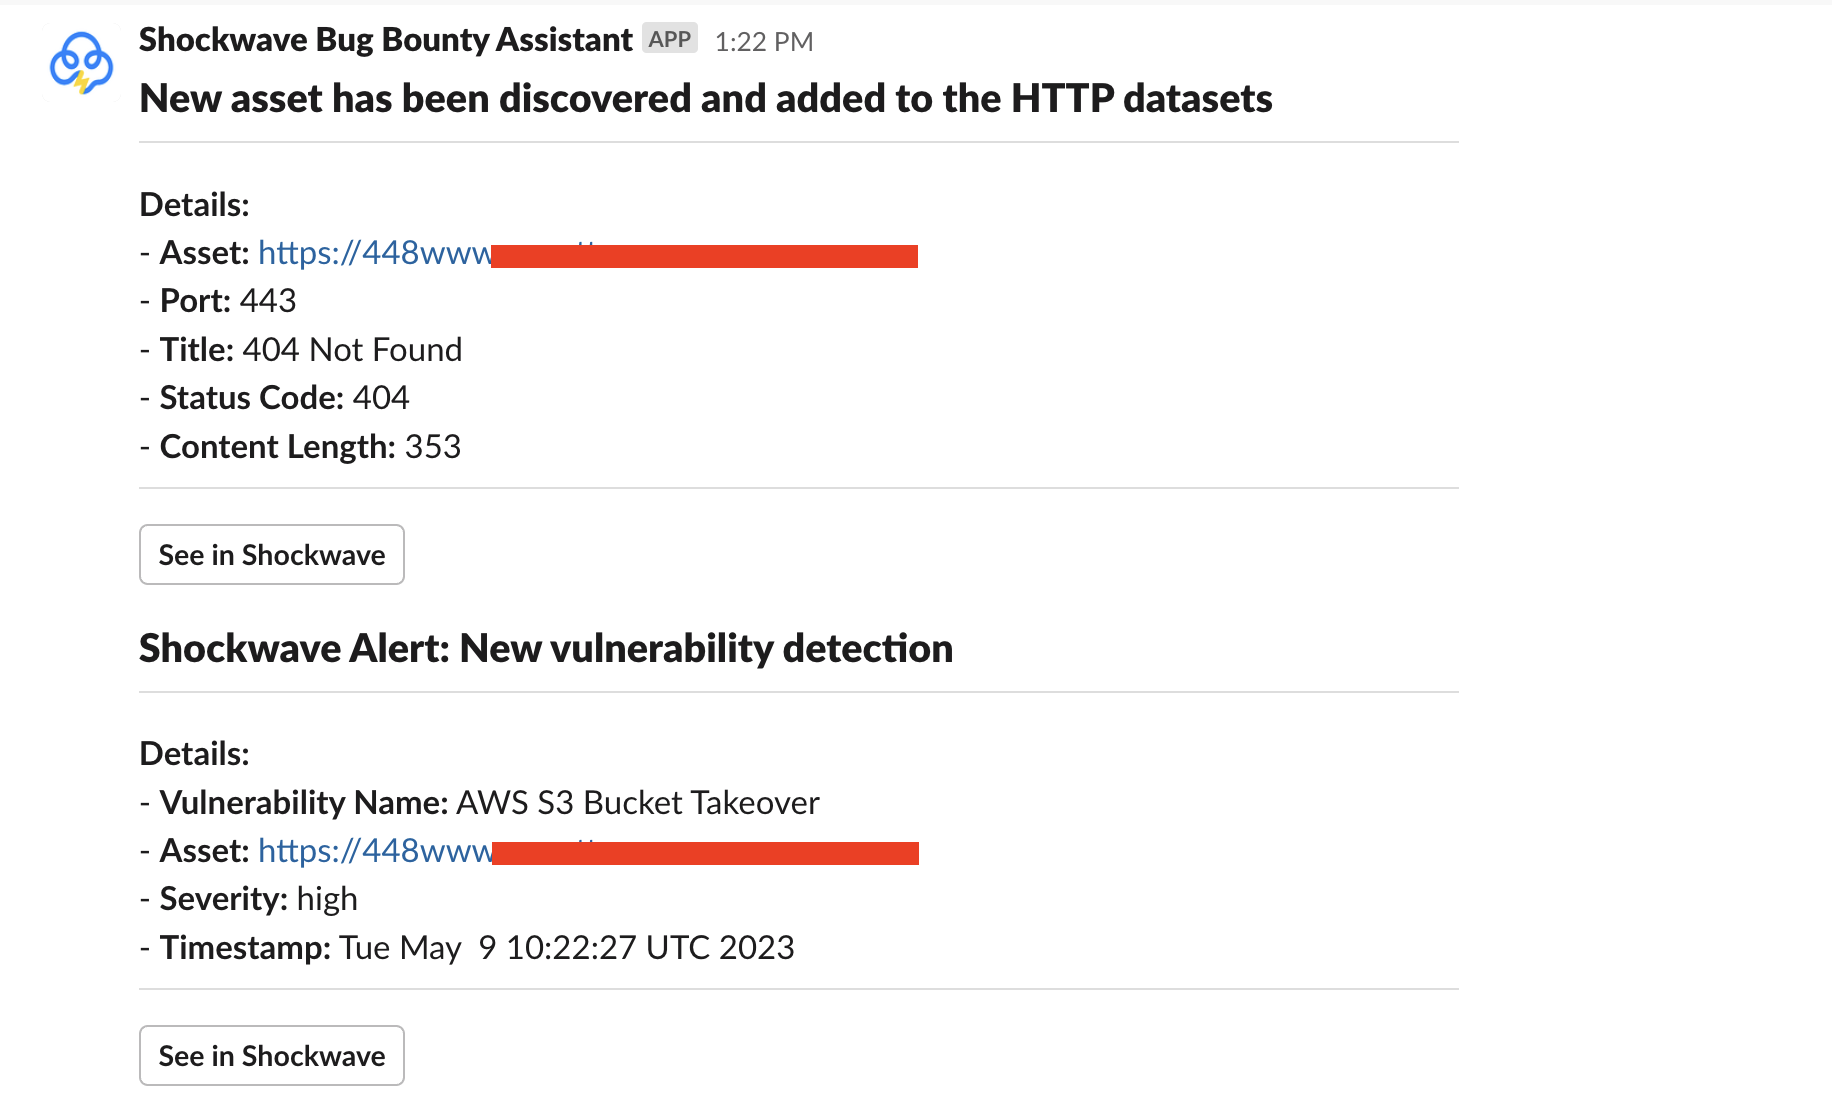Screen dimensions: 1832x1098
Task: Click the 1:22 PM message timestamp
Action: click(x=764, y=41)
